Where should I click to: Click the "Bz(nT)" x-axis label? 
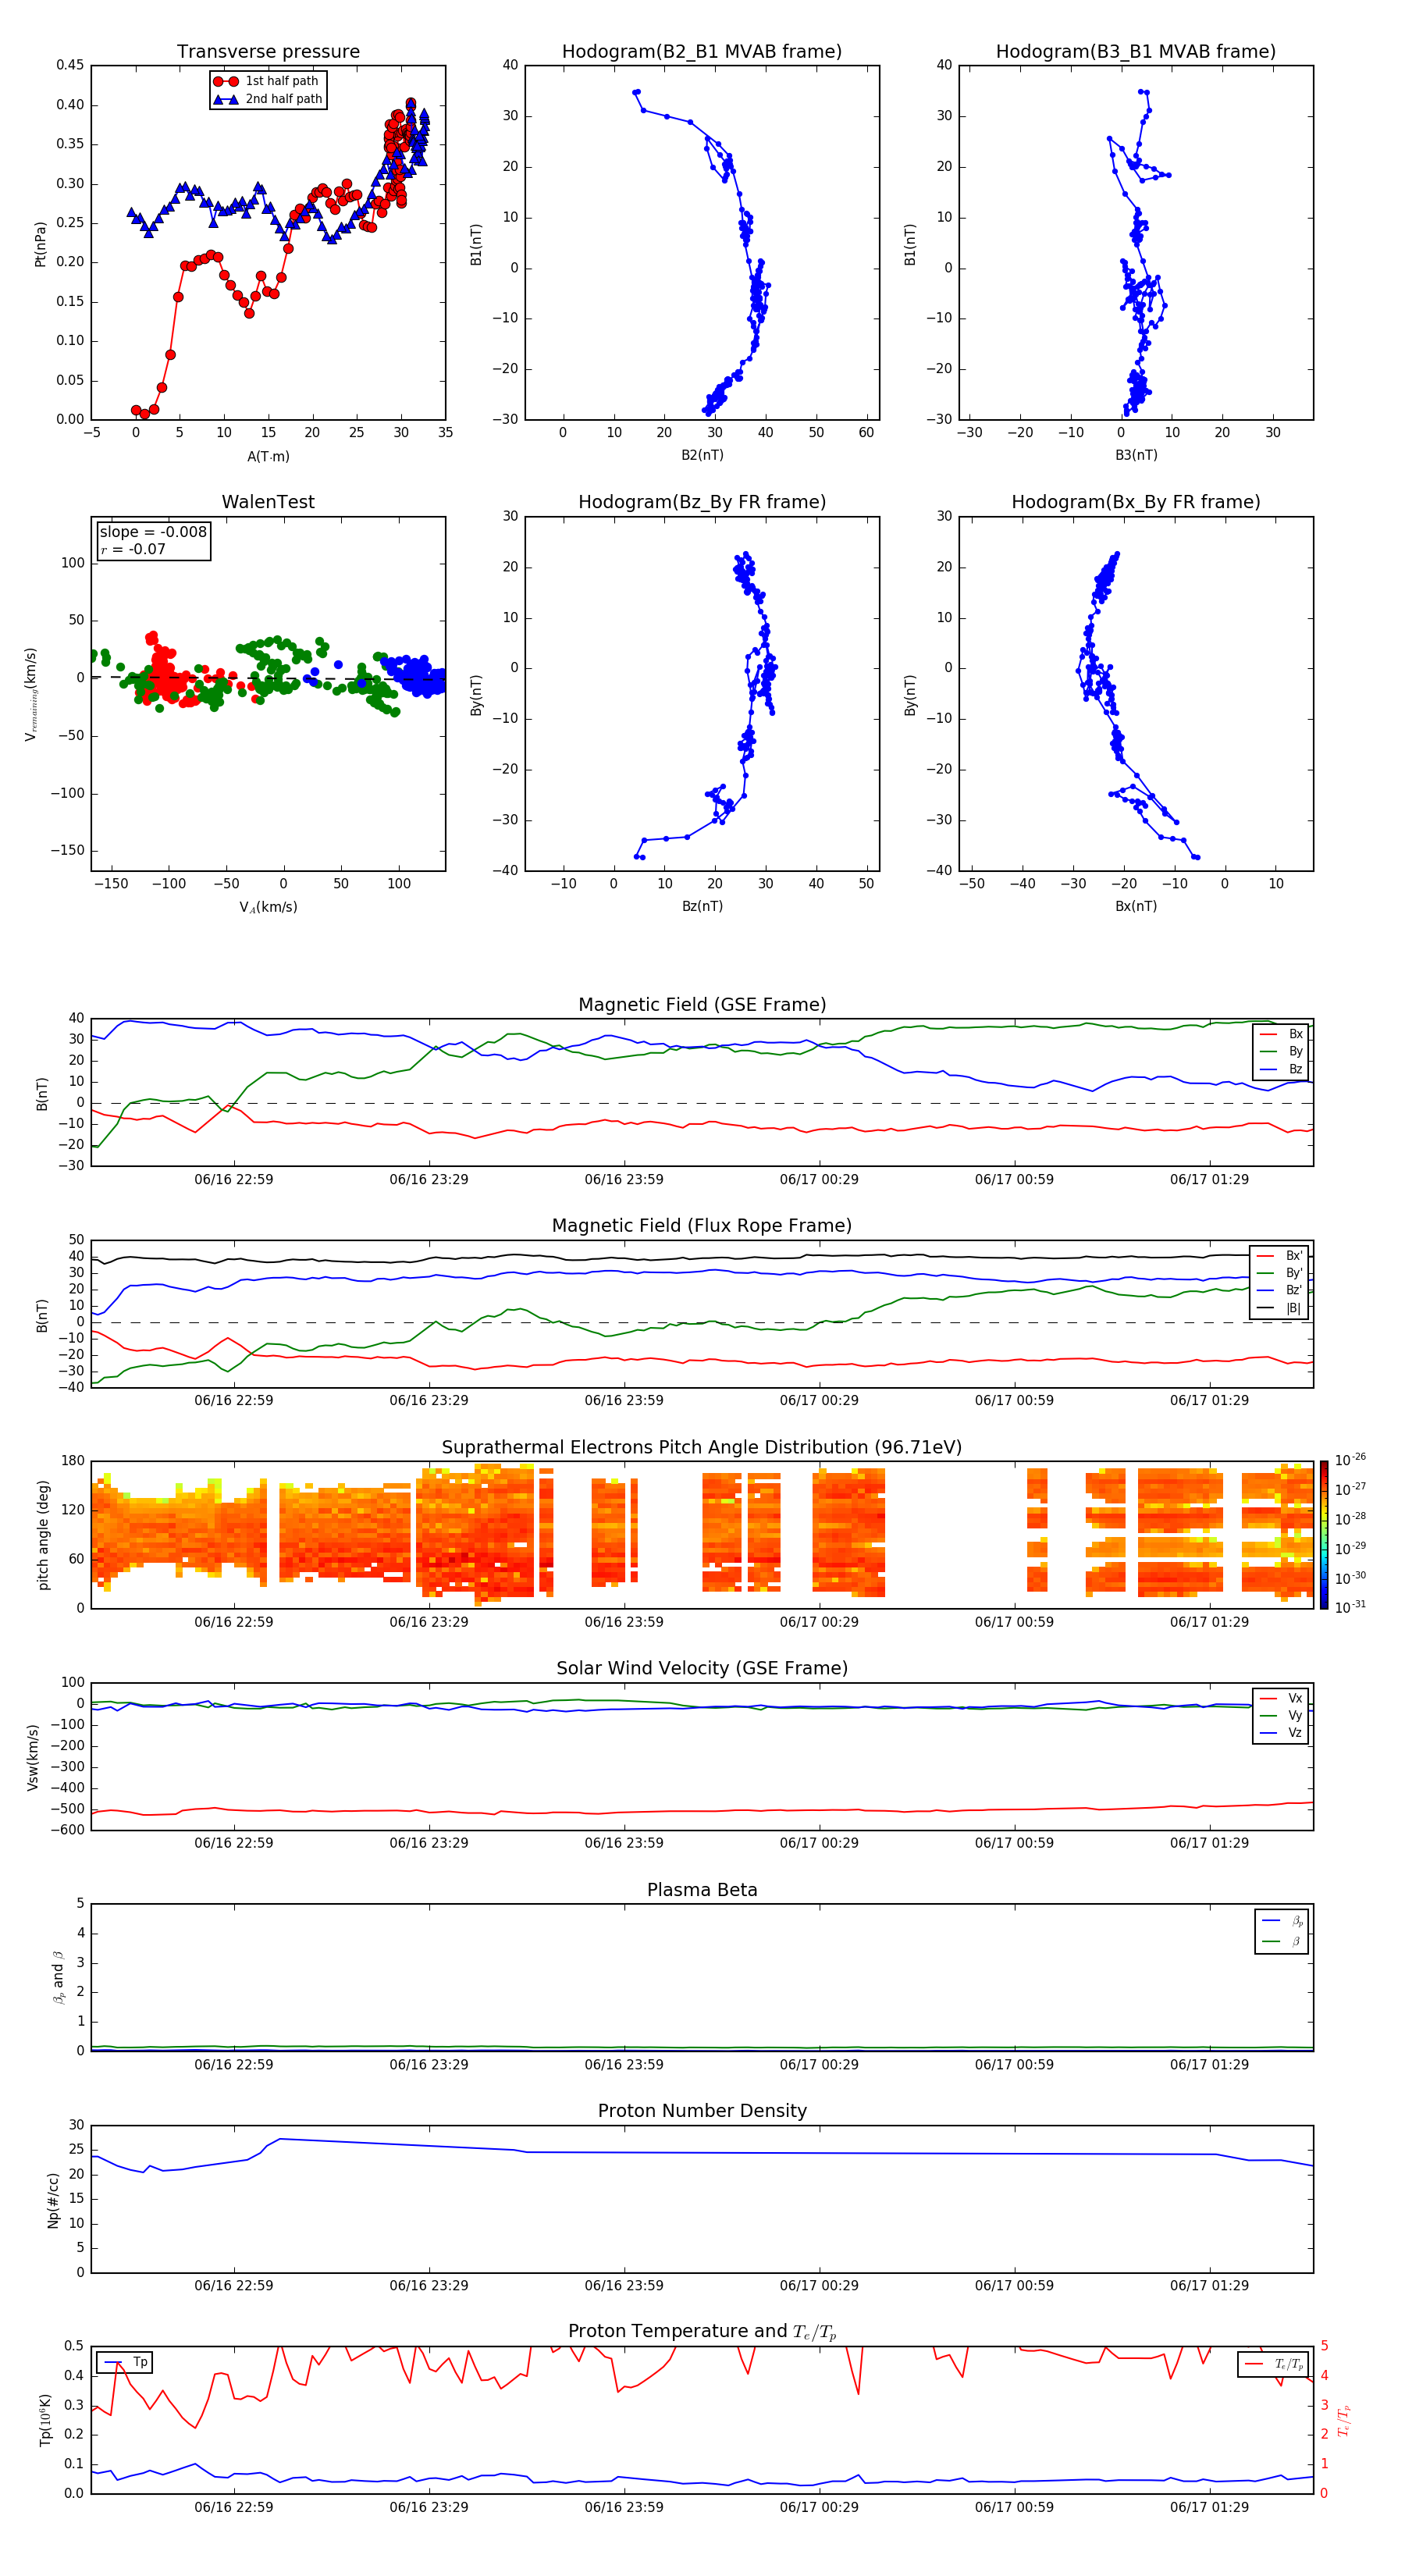coord(702,906)
